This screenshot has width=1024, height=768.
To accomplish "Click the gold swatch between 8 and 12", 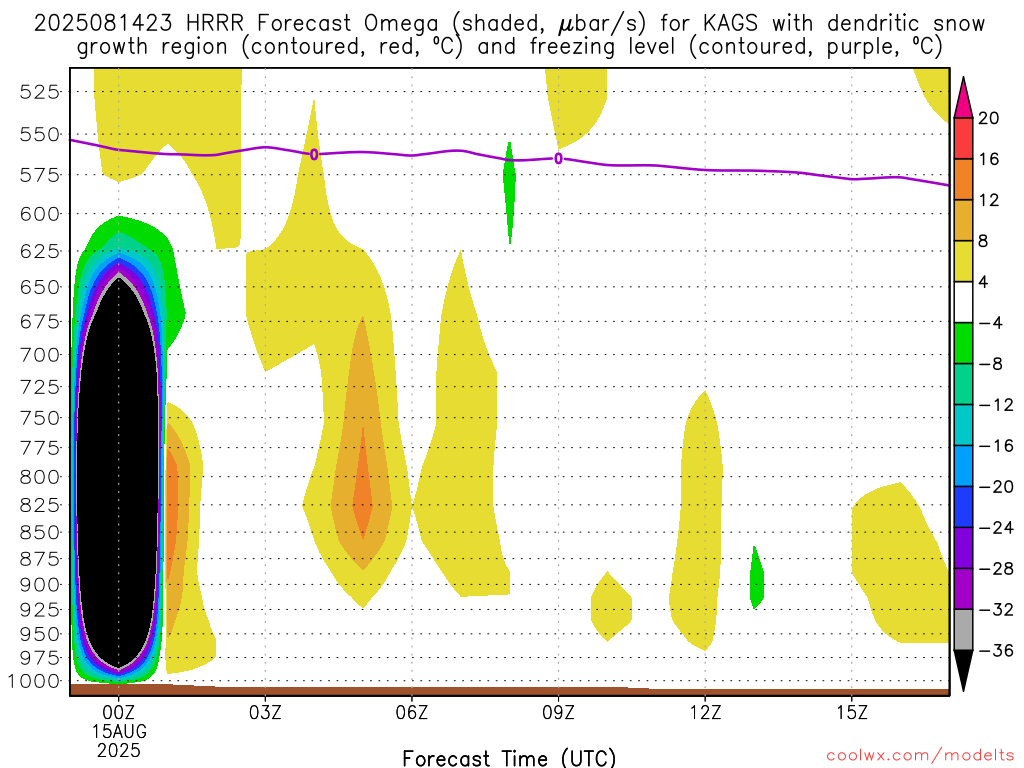I will [x=963, y=220].
